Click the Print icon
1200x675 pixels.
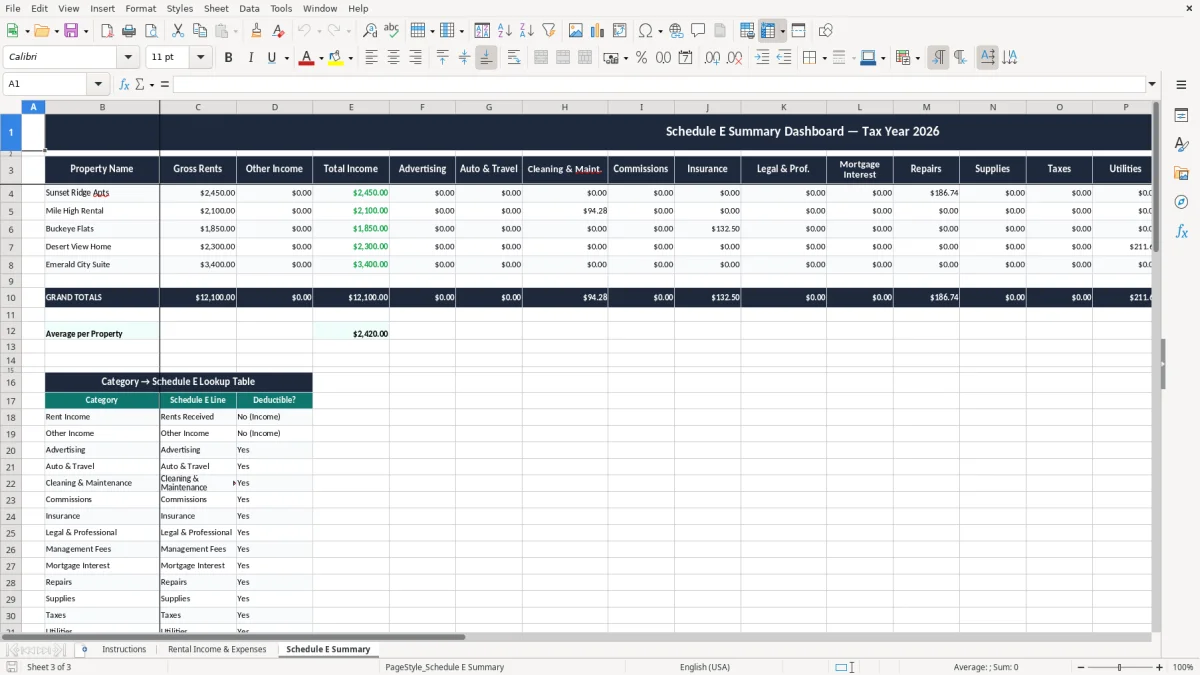click(x=129, y=31)
